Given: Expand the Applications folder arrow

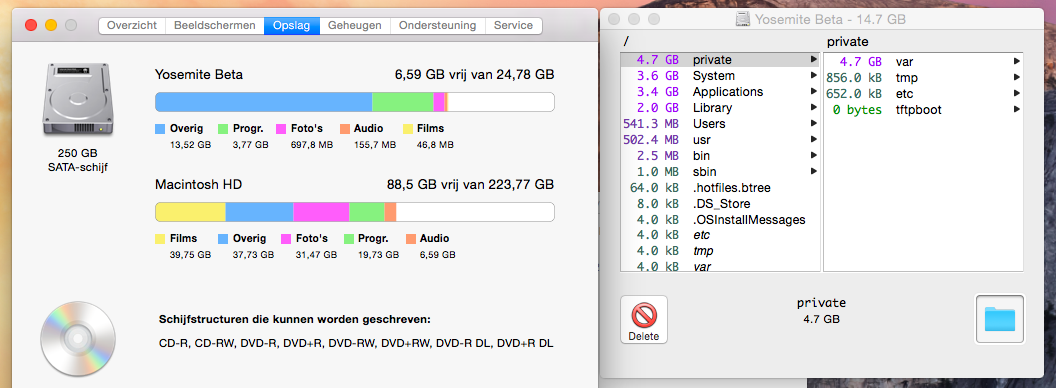Looking at the screenshot, I should (x=814, y=92).
